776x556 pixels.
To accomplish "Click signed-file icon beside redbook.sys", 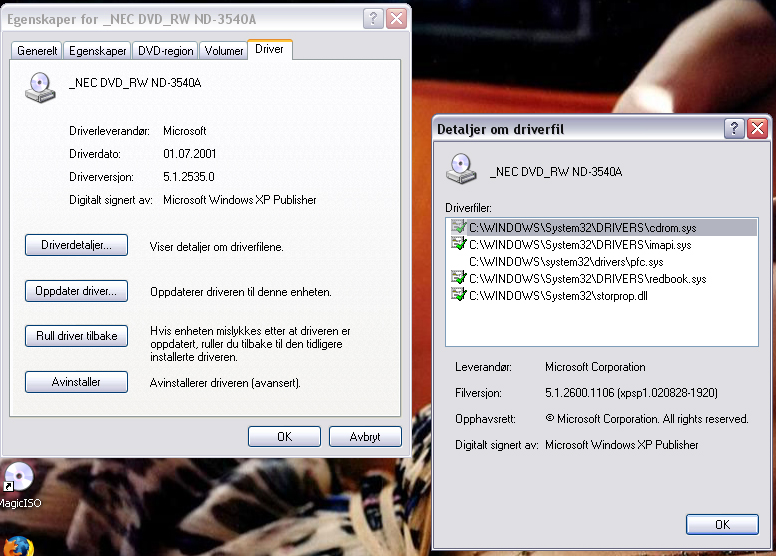I will tap(459, 277).
